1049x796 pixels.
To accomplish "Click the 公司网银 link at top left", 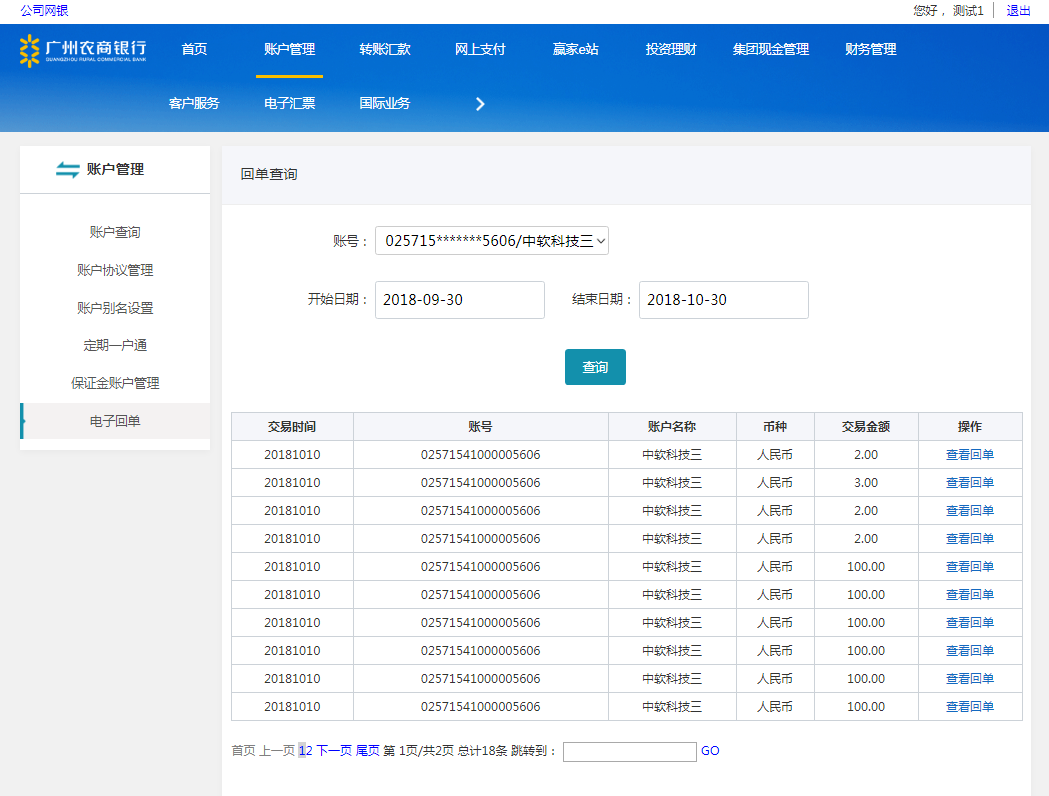I will pyautogui.click(x=44, y=10).
